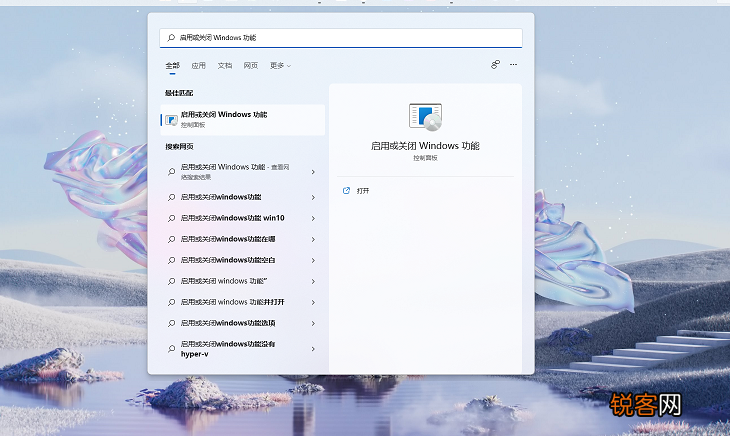Click search icon beside 启用或关闭windows功能选项
Image resolution: width=730 pixels, height=436 pixels.
click(171, 323)
